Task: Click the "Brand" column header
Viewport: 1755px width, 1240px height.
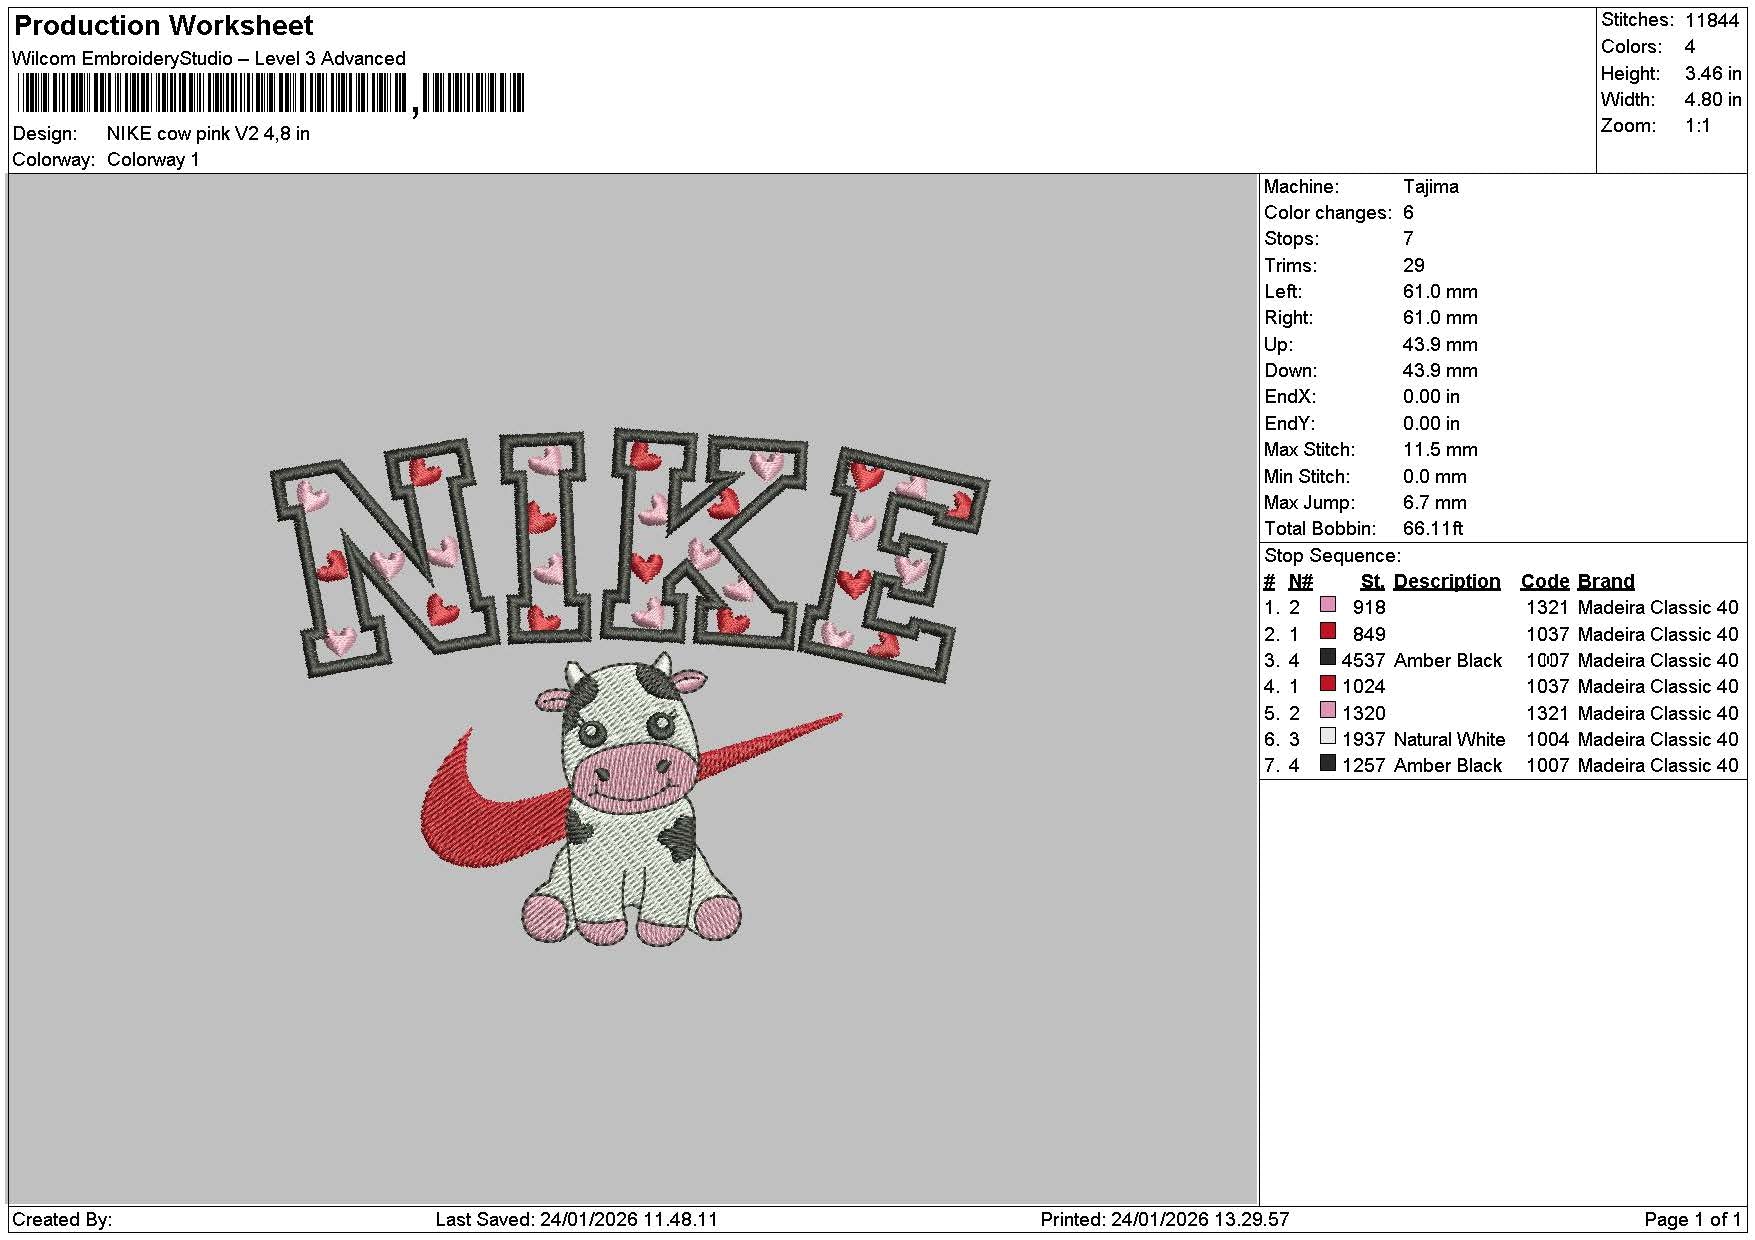Action: point(1606,582)
